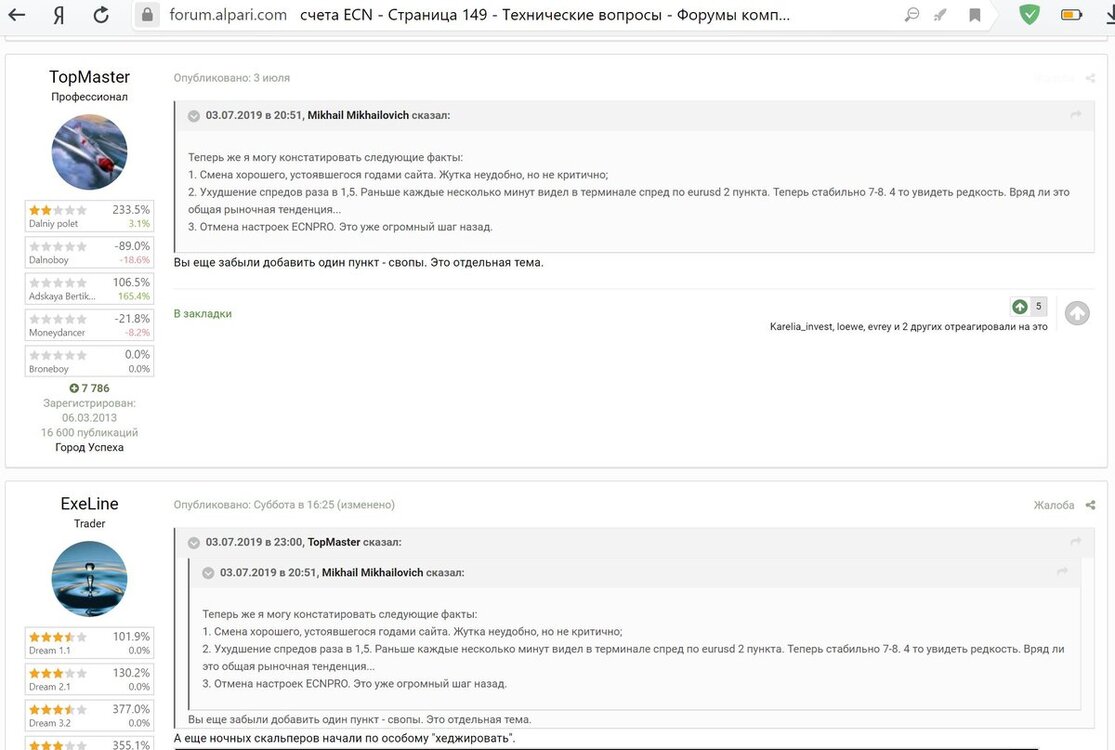Open Karelia_invest reactor link
This screenshot has width=1115, height=750.
801,327
